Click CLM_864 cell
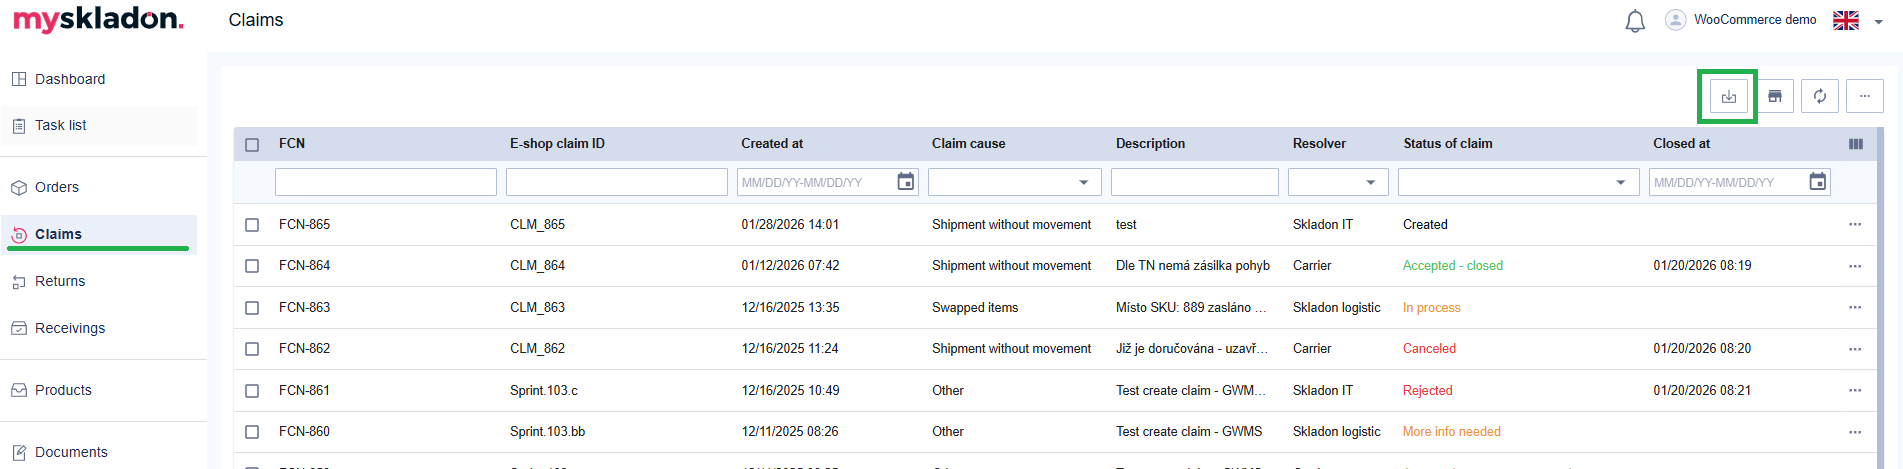The width and height of the screenshot is (1903, 469). (538, 266)
